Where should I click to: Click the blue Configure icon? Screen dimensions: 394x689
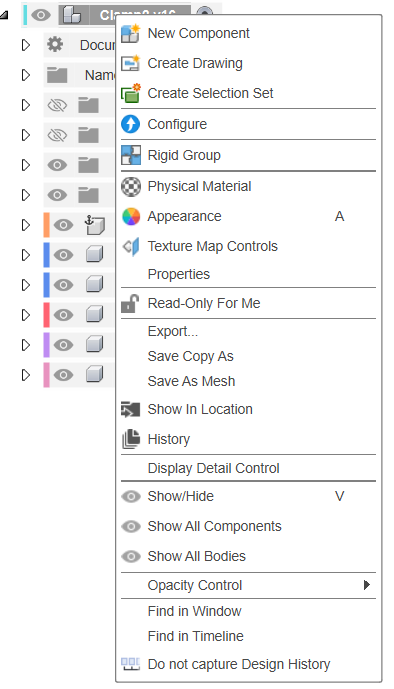click(x=130, y=124)
